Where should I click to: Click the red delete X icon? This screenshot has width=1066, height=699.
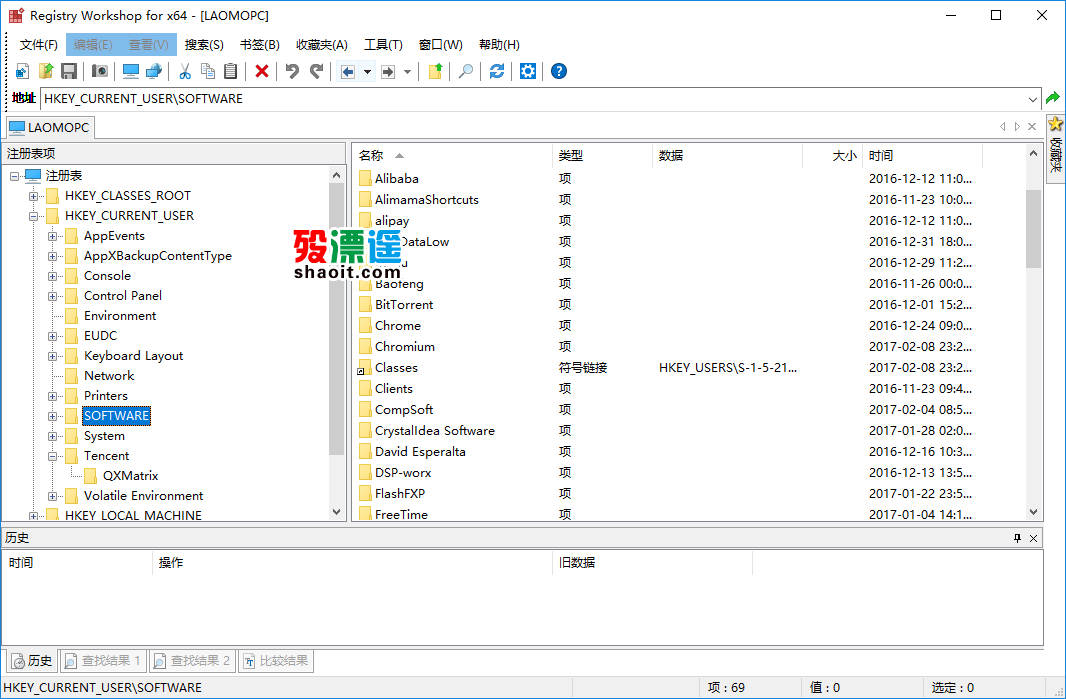(x=262, y=71)
